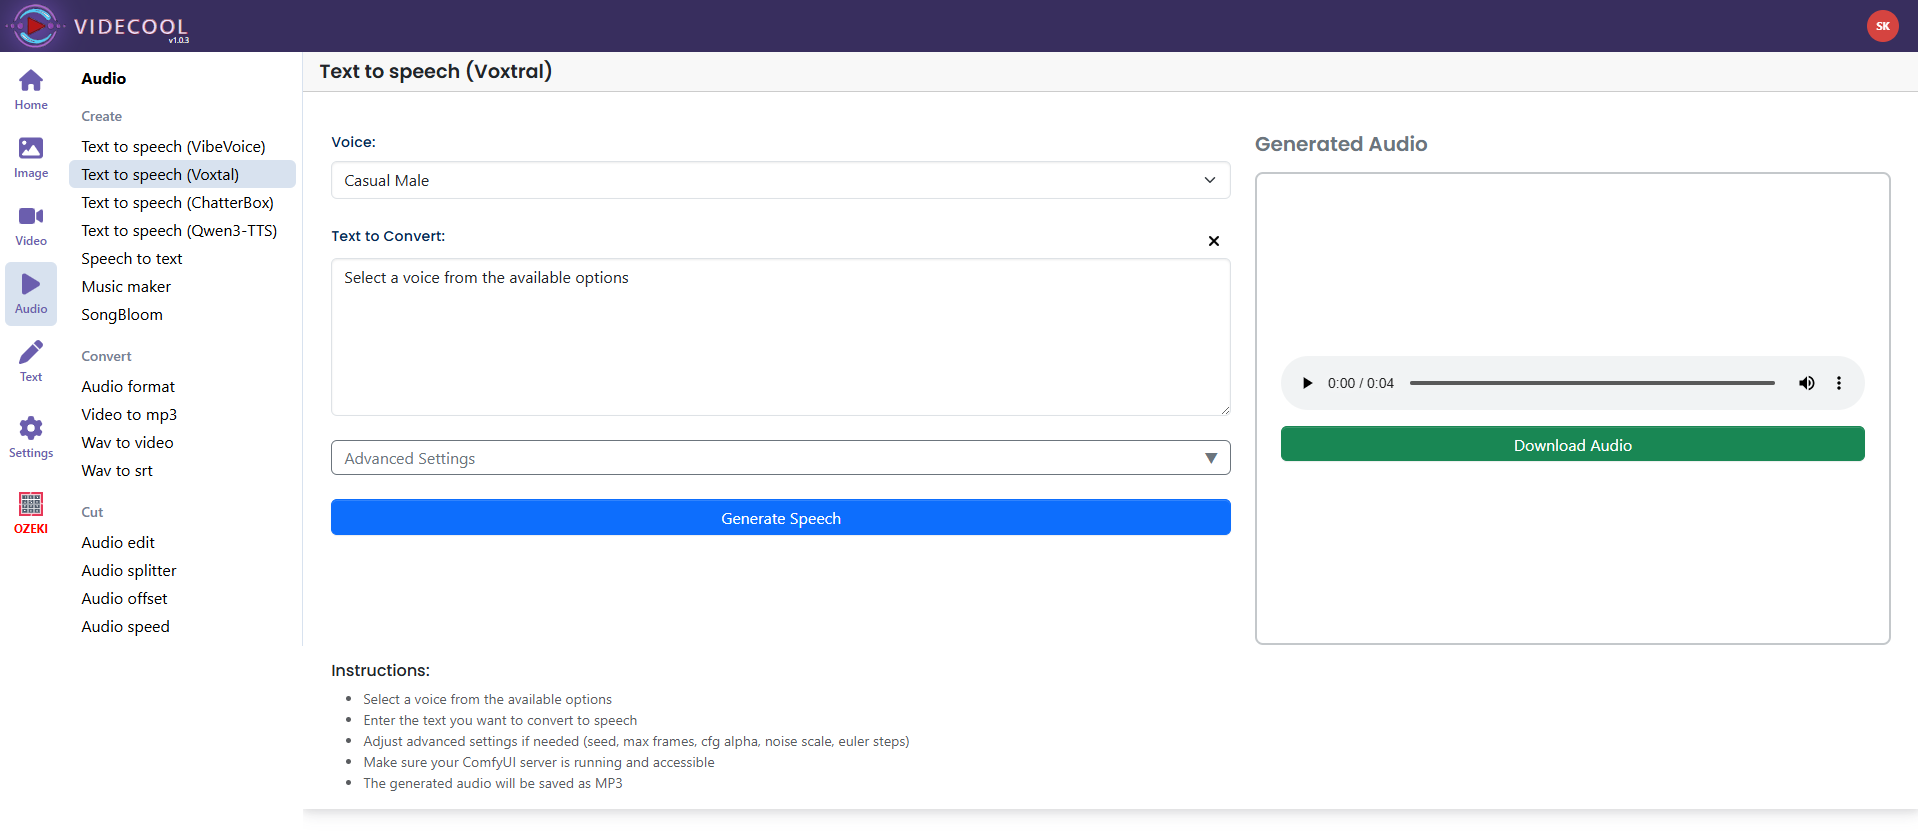
Task: Click the Text to speech (Voxtral) page title
Action: 436,71
